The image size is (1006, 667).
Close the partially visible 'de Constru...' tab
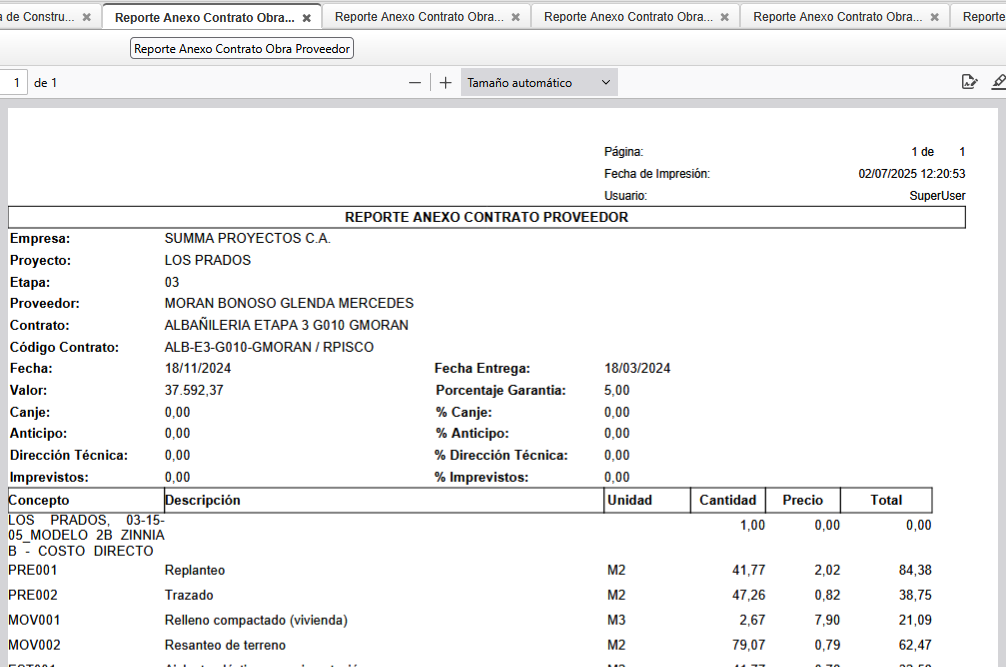86,18
